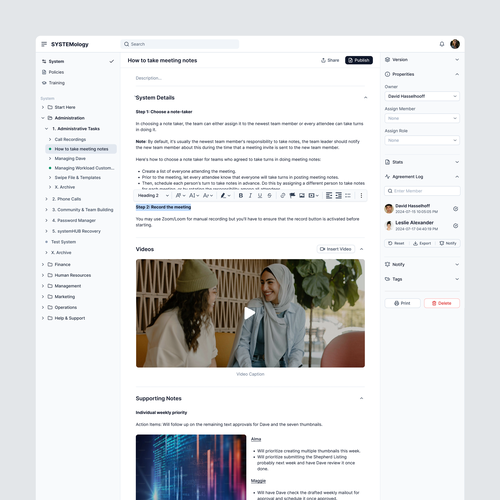Expand the Start Here folder

pos(43,107)
